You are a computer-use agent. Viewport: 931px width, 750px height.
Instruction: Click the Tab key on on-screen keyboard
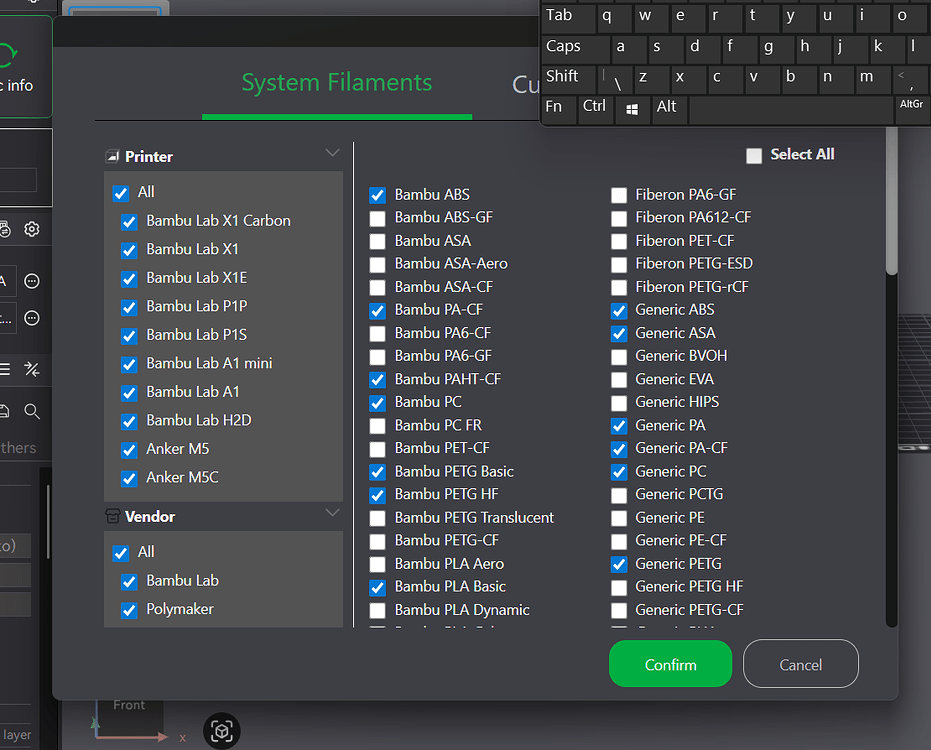tap(568, 17)
